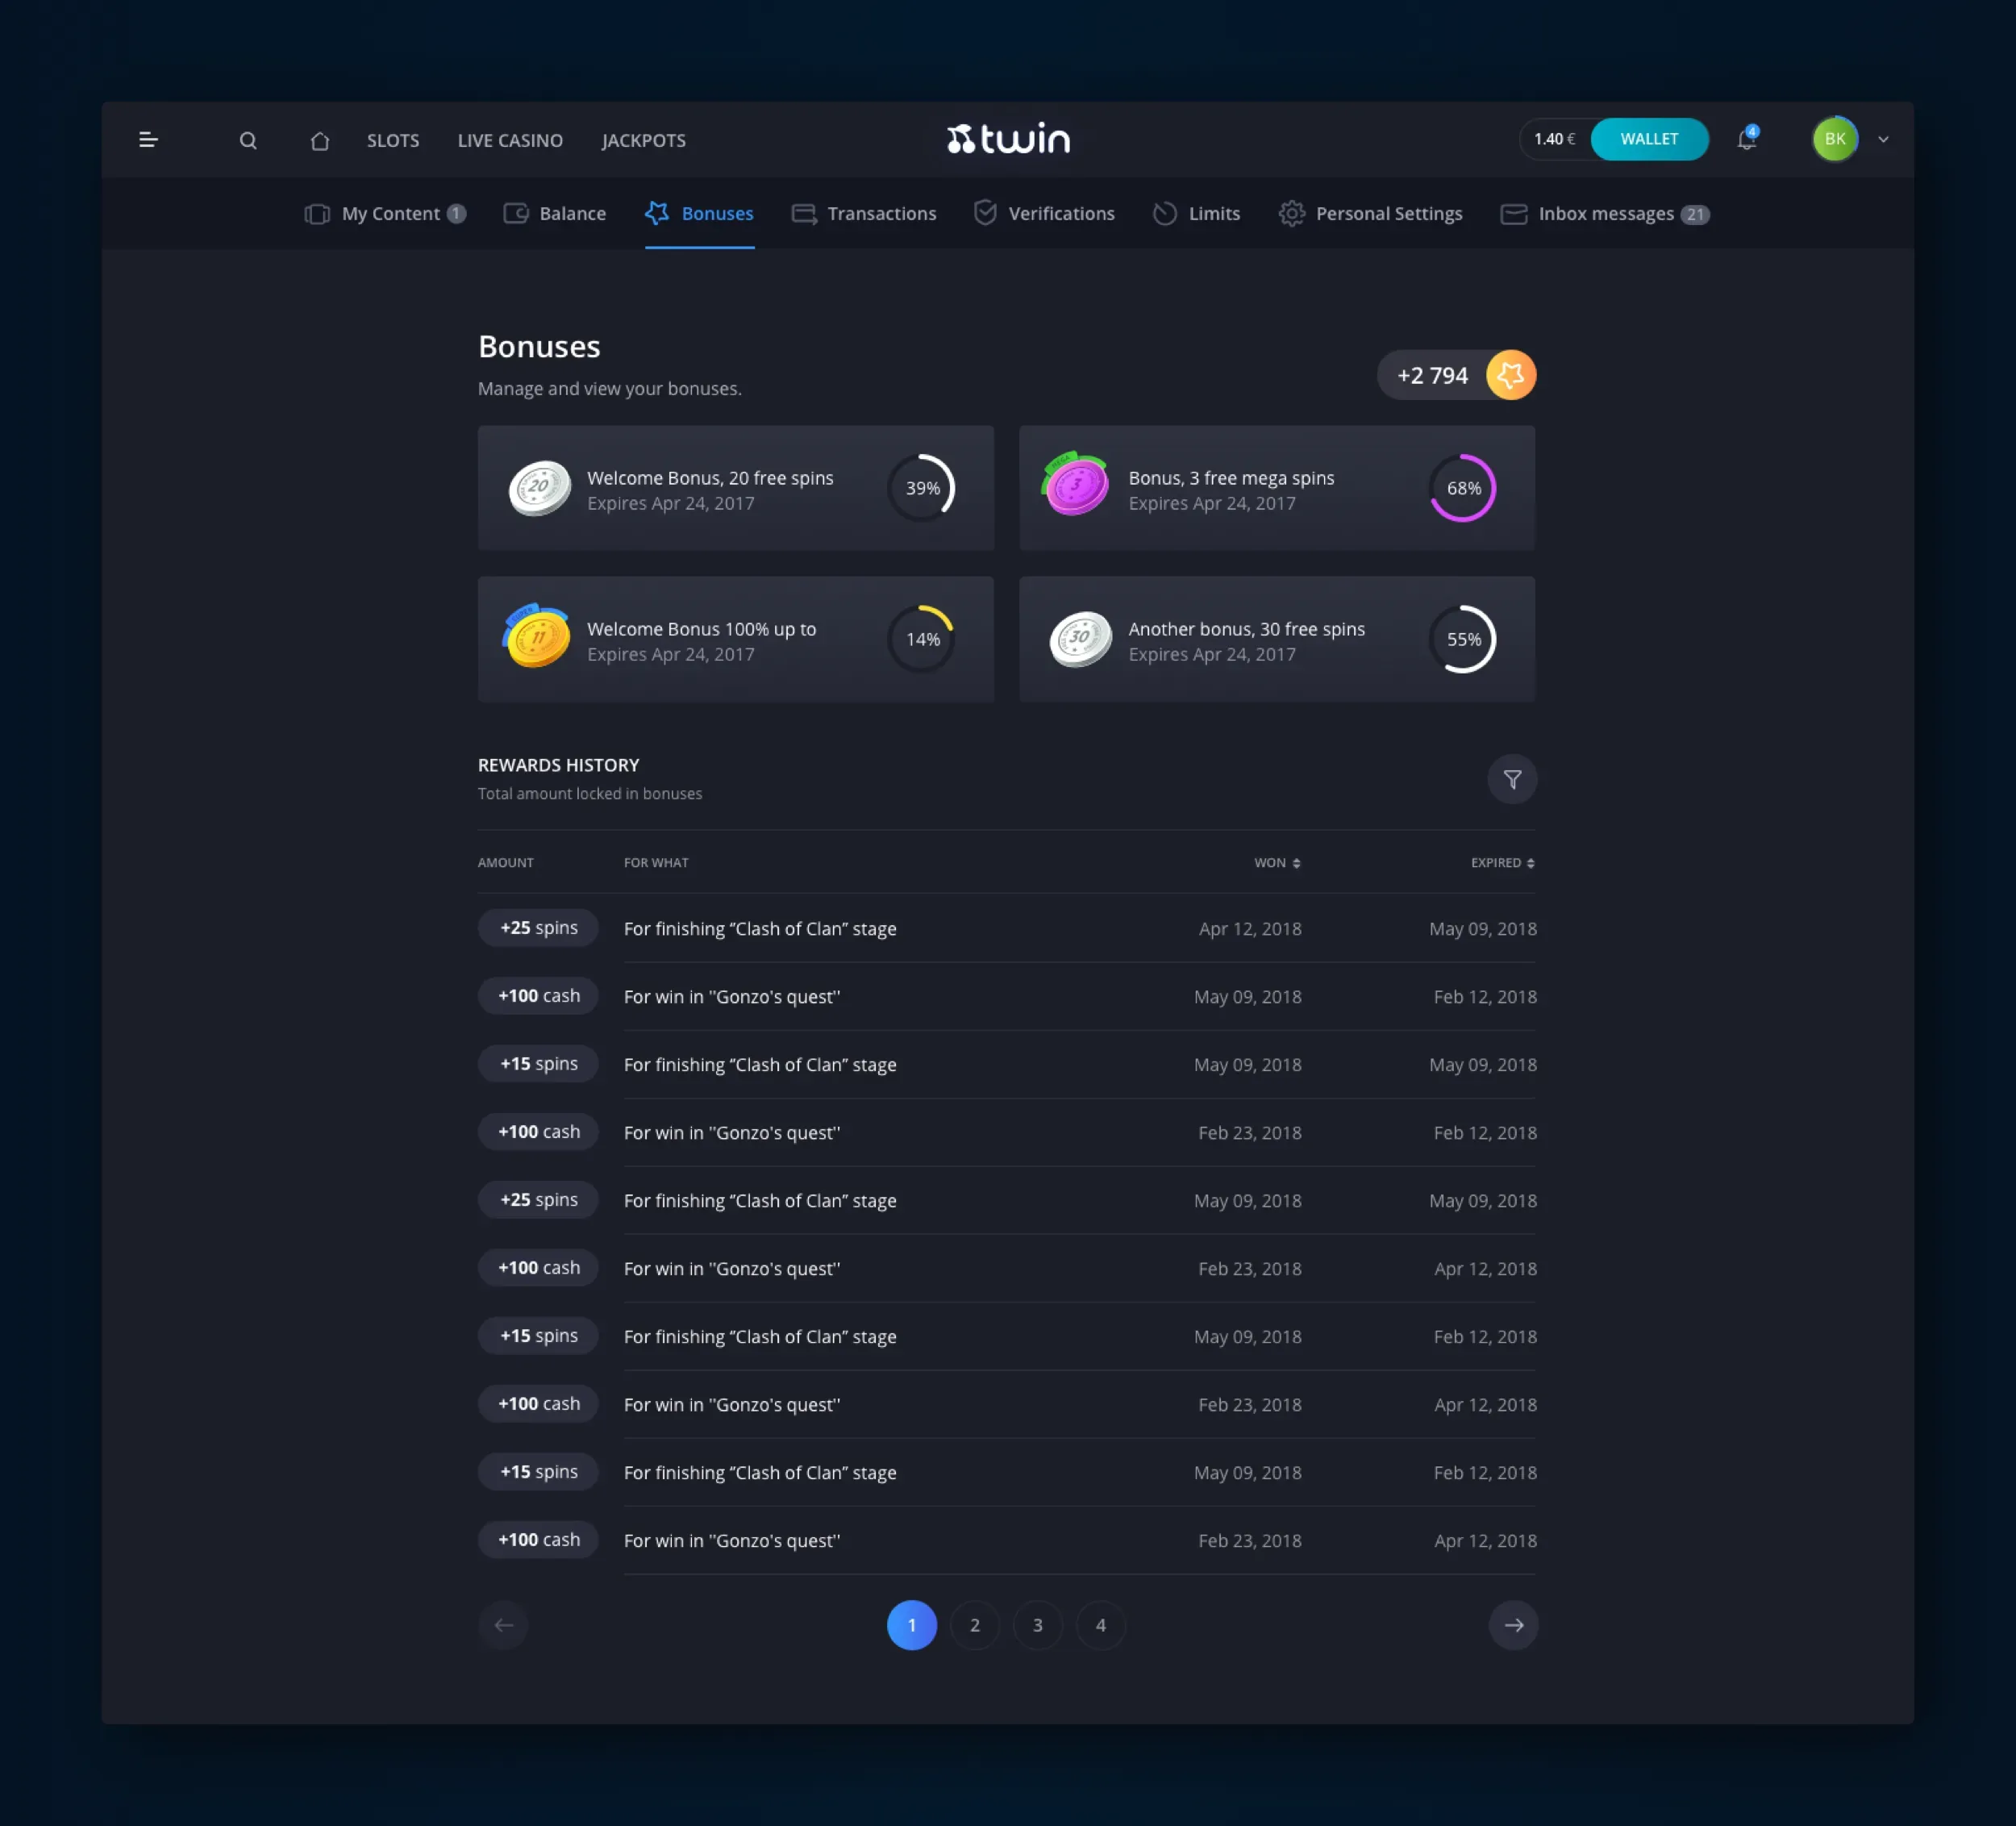Open the rewards history filter icon
Viewport: 2016px width, 1826px height.
pos(1512,779)
